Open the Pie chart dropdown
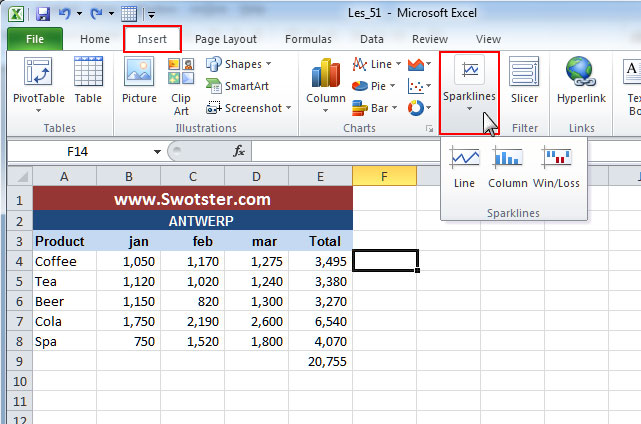Viewport: 641px width, 424px height. [373, 86]
